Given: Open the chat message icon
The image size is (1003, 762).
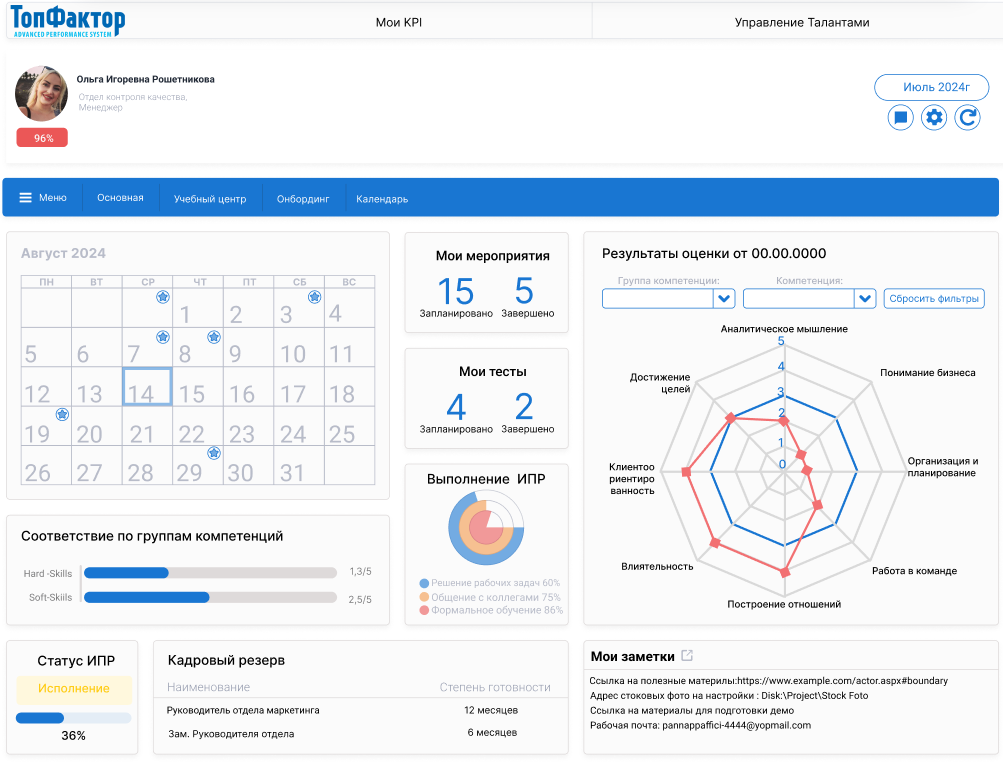Looking at the screenshot, I should tap(900, 118).
